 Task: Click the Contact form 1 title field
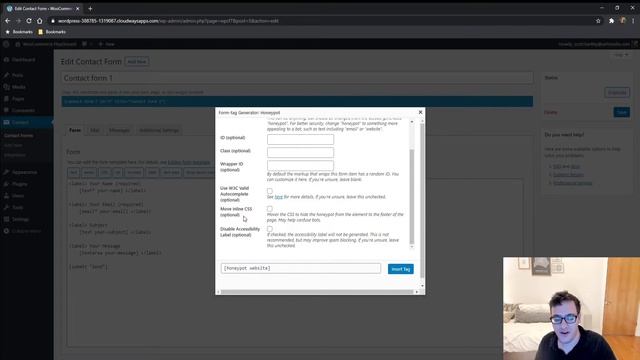297,78
